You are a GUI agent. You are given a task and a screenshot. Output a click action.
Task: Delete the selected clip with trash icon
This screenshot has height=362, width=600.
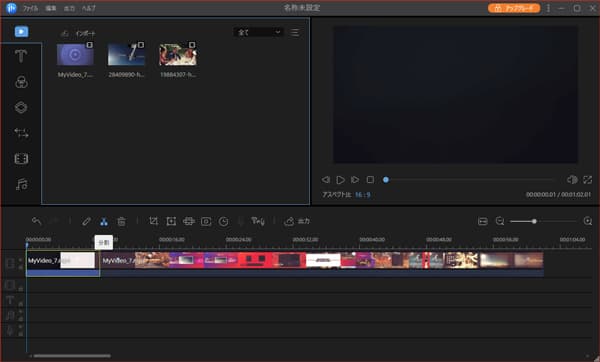121,221
